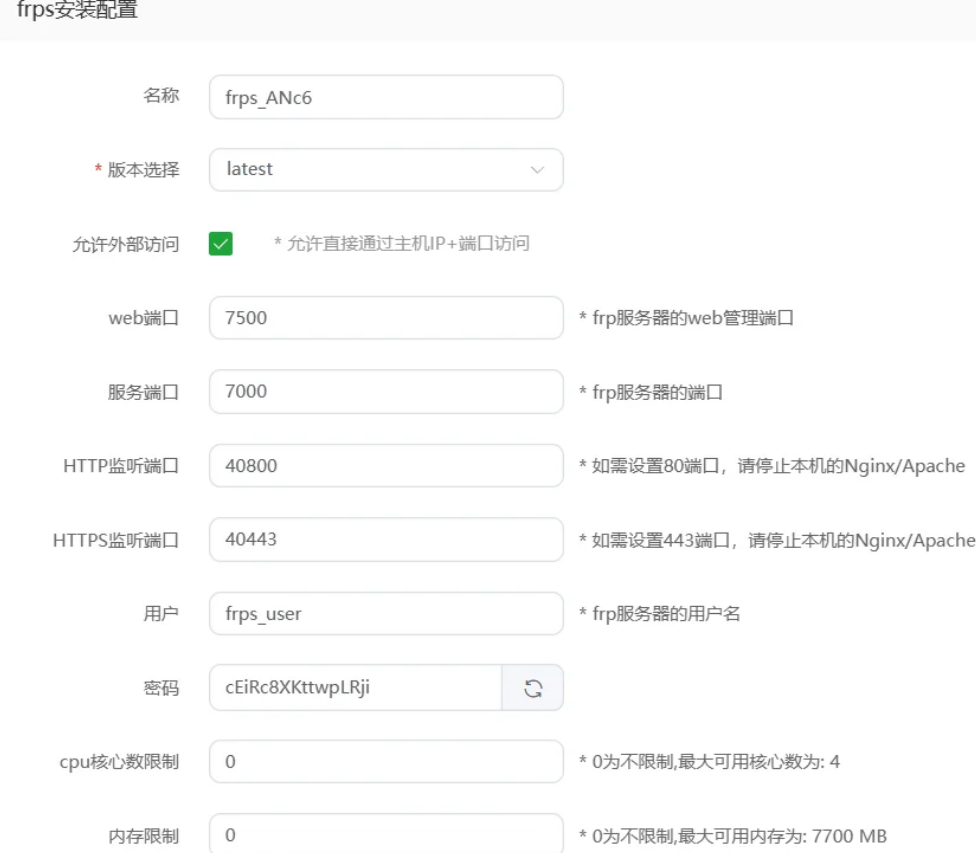Focus the web端口 field showing 7500
This screenshot has width=976, height=853.
pyautogui.click(x=385, y=318)
